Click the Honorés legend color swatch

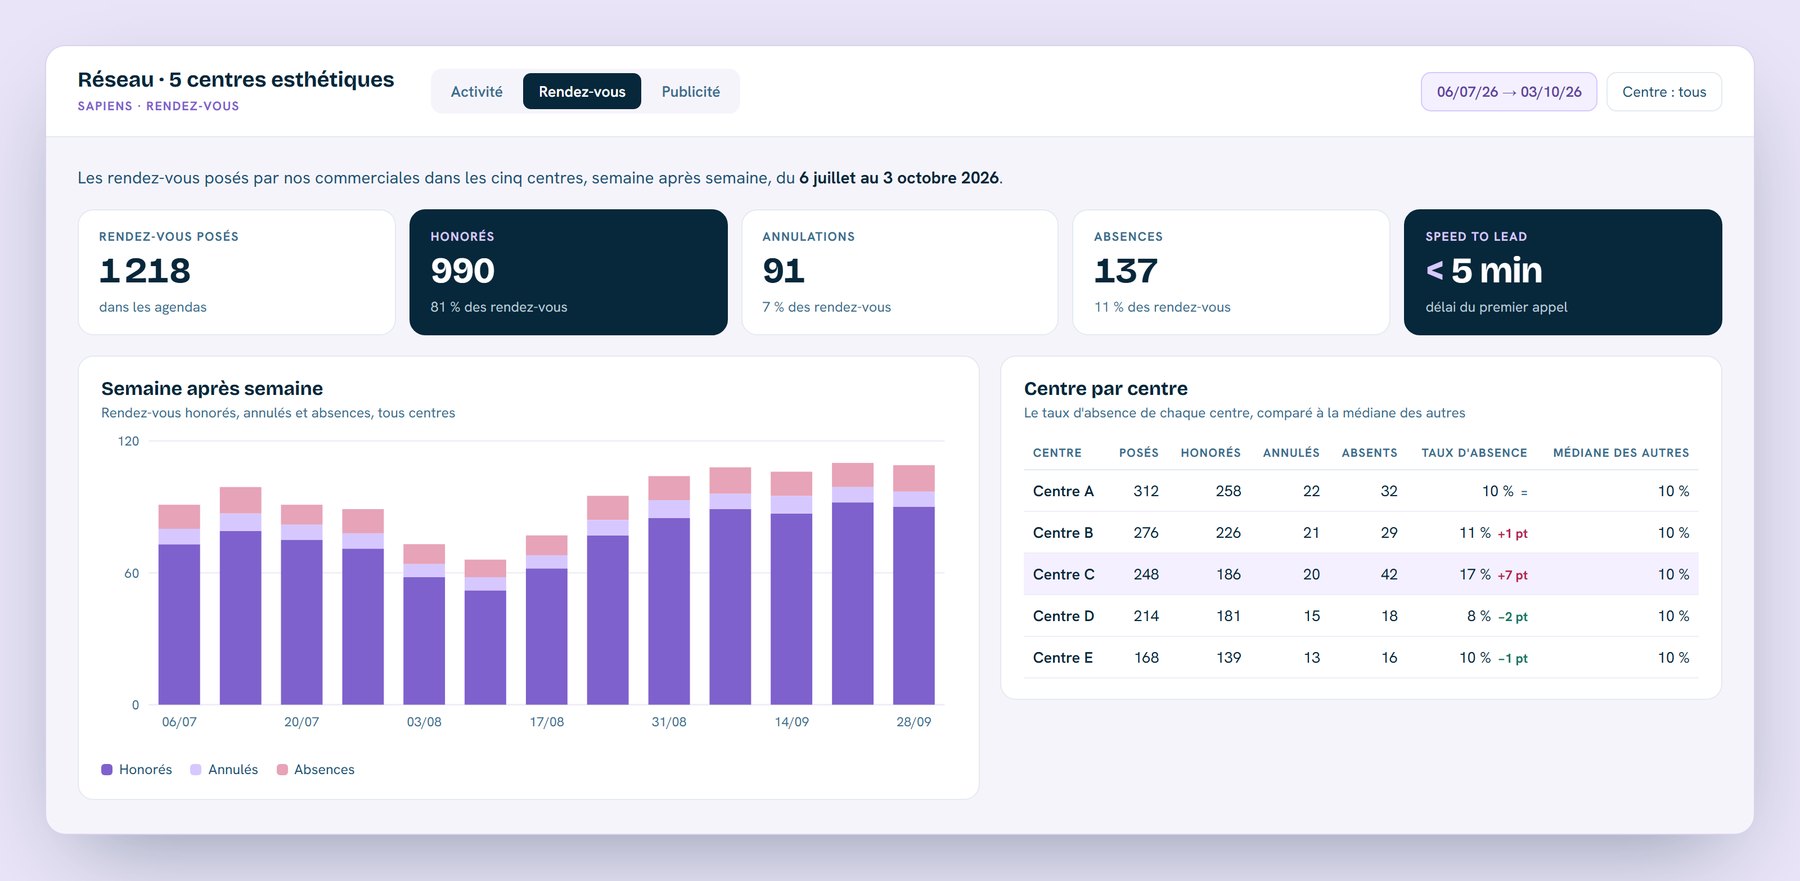click(x=107, y=769)
